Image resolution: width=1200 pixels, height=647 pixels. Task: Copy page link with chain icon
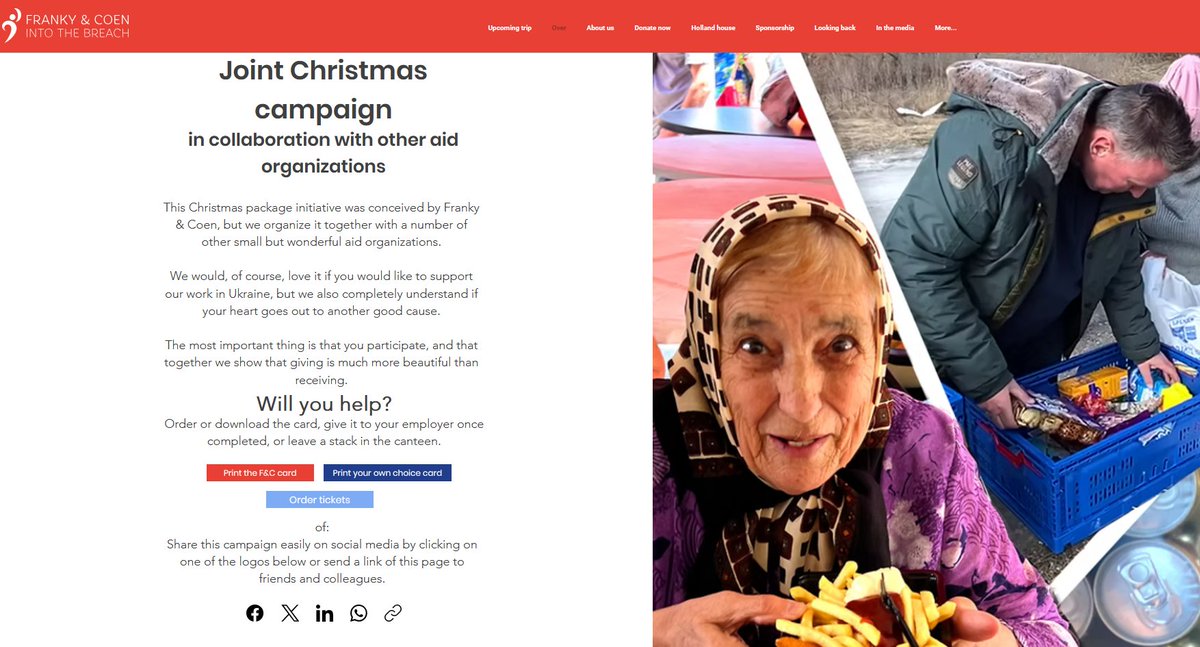[x=393, y=613]
